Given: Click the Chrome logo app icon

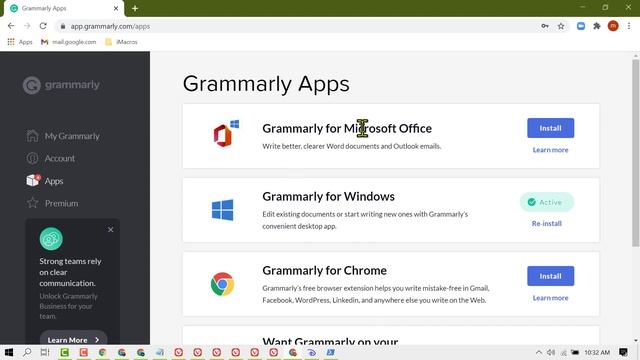Looking at the screenshot, I should (222, 284).
